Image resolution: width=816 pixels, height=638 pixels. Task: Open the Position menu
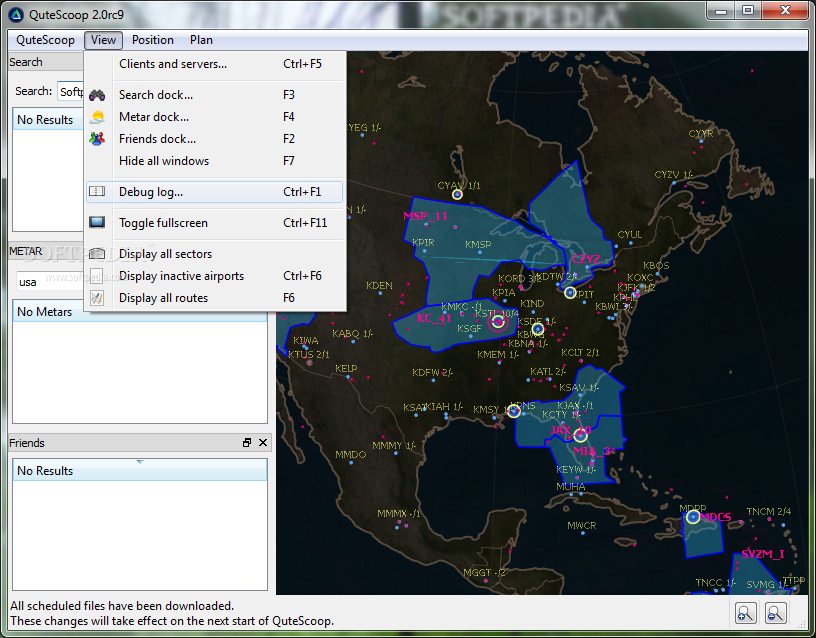pos(152,40)
